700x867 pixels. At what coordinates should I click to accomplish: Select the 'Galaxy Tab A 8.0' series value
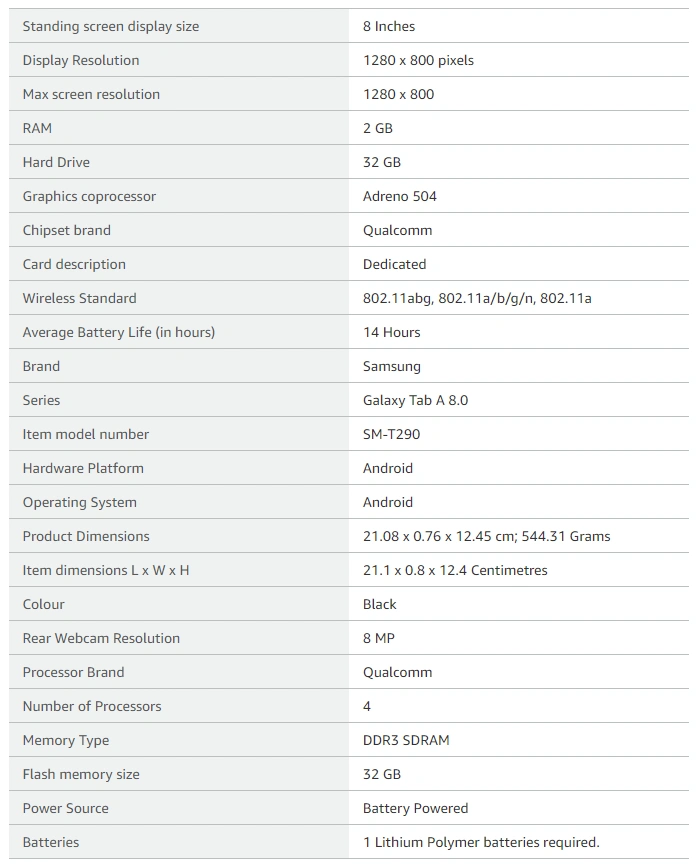tap(415, 400)
